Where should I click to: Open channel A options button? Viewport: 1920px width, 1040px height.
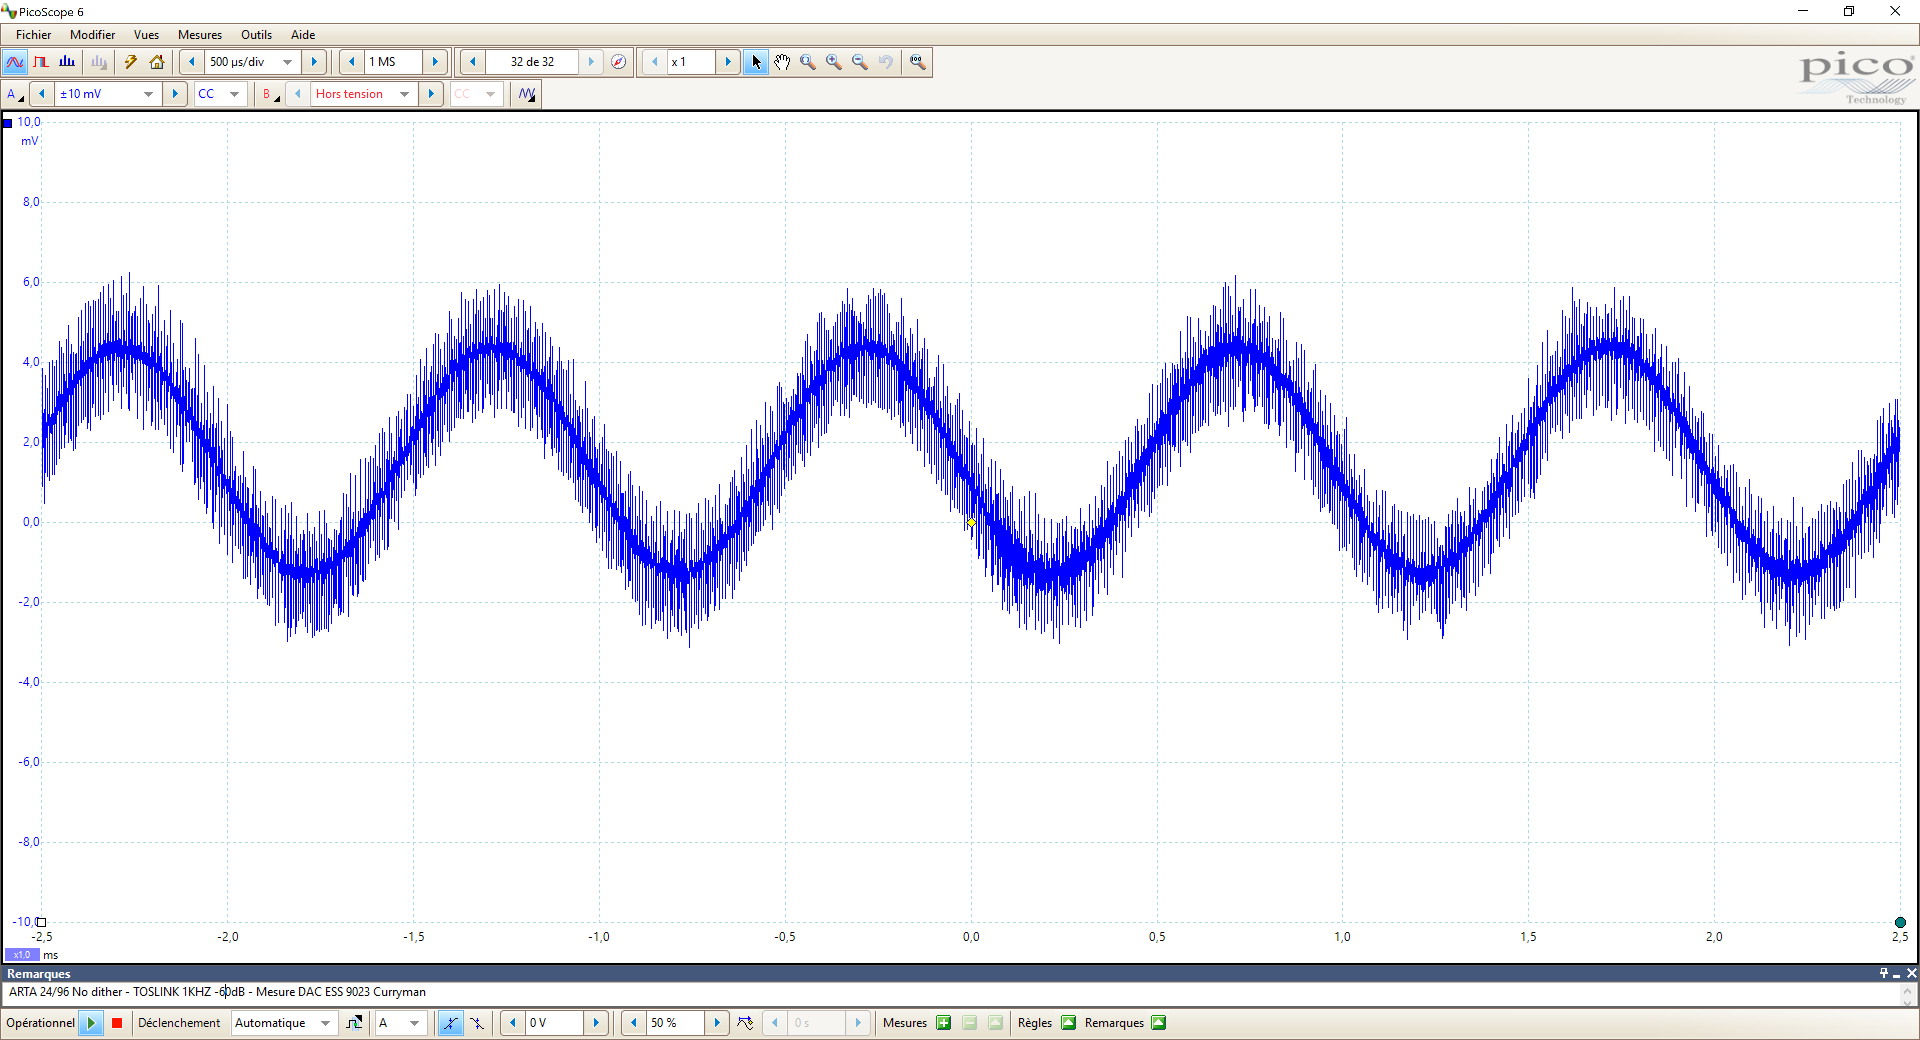[x=14, y=94]
